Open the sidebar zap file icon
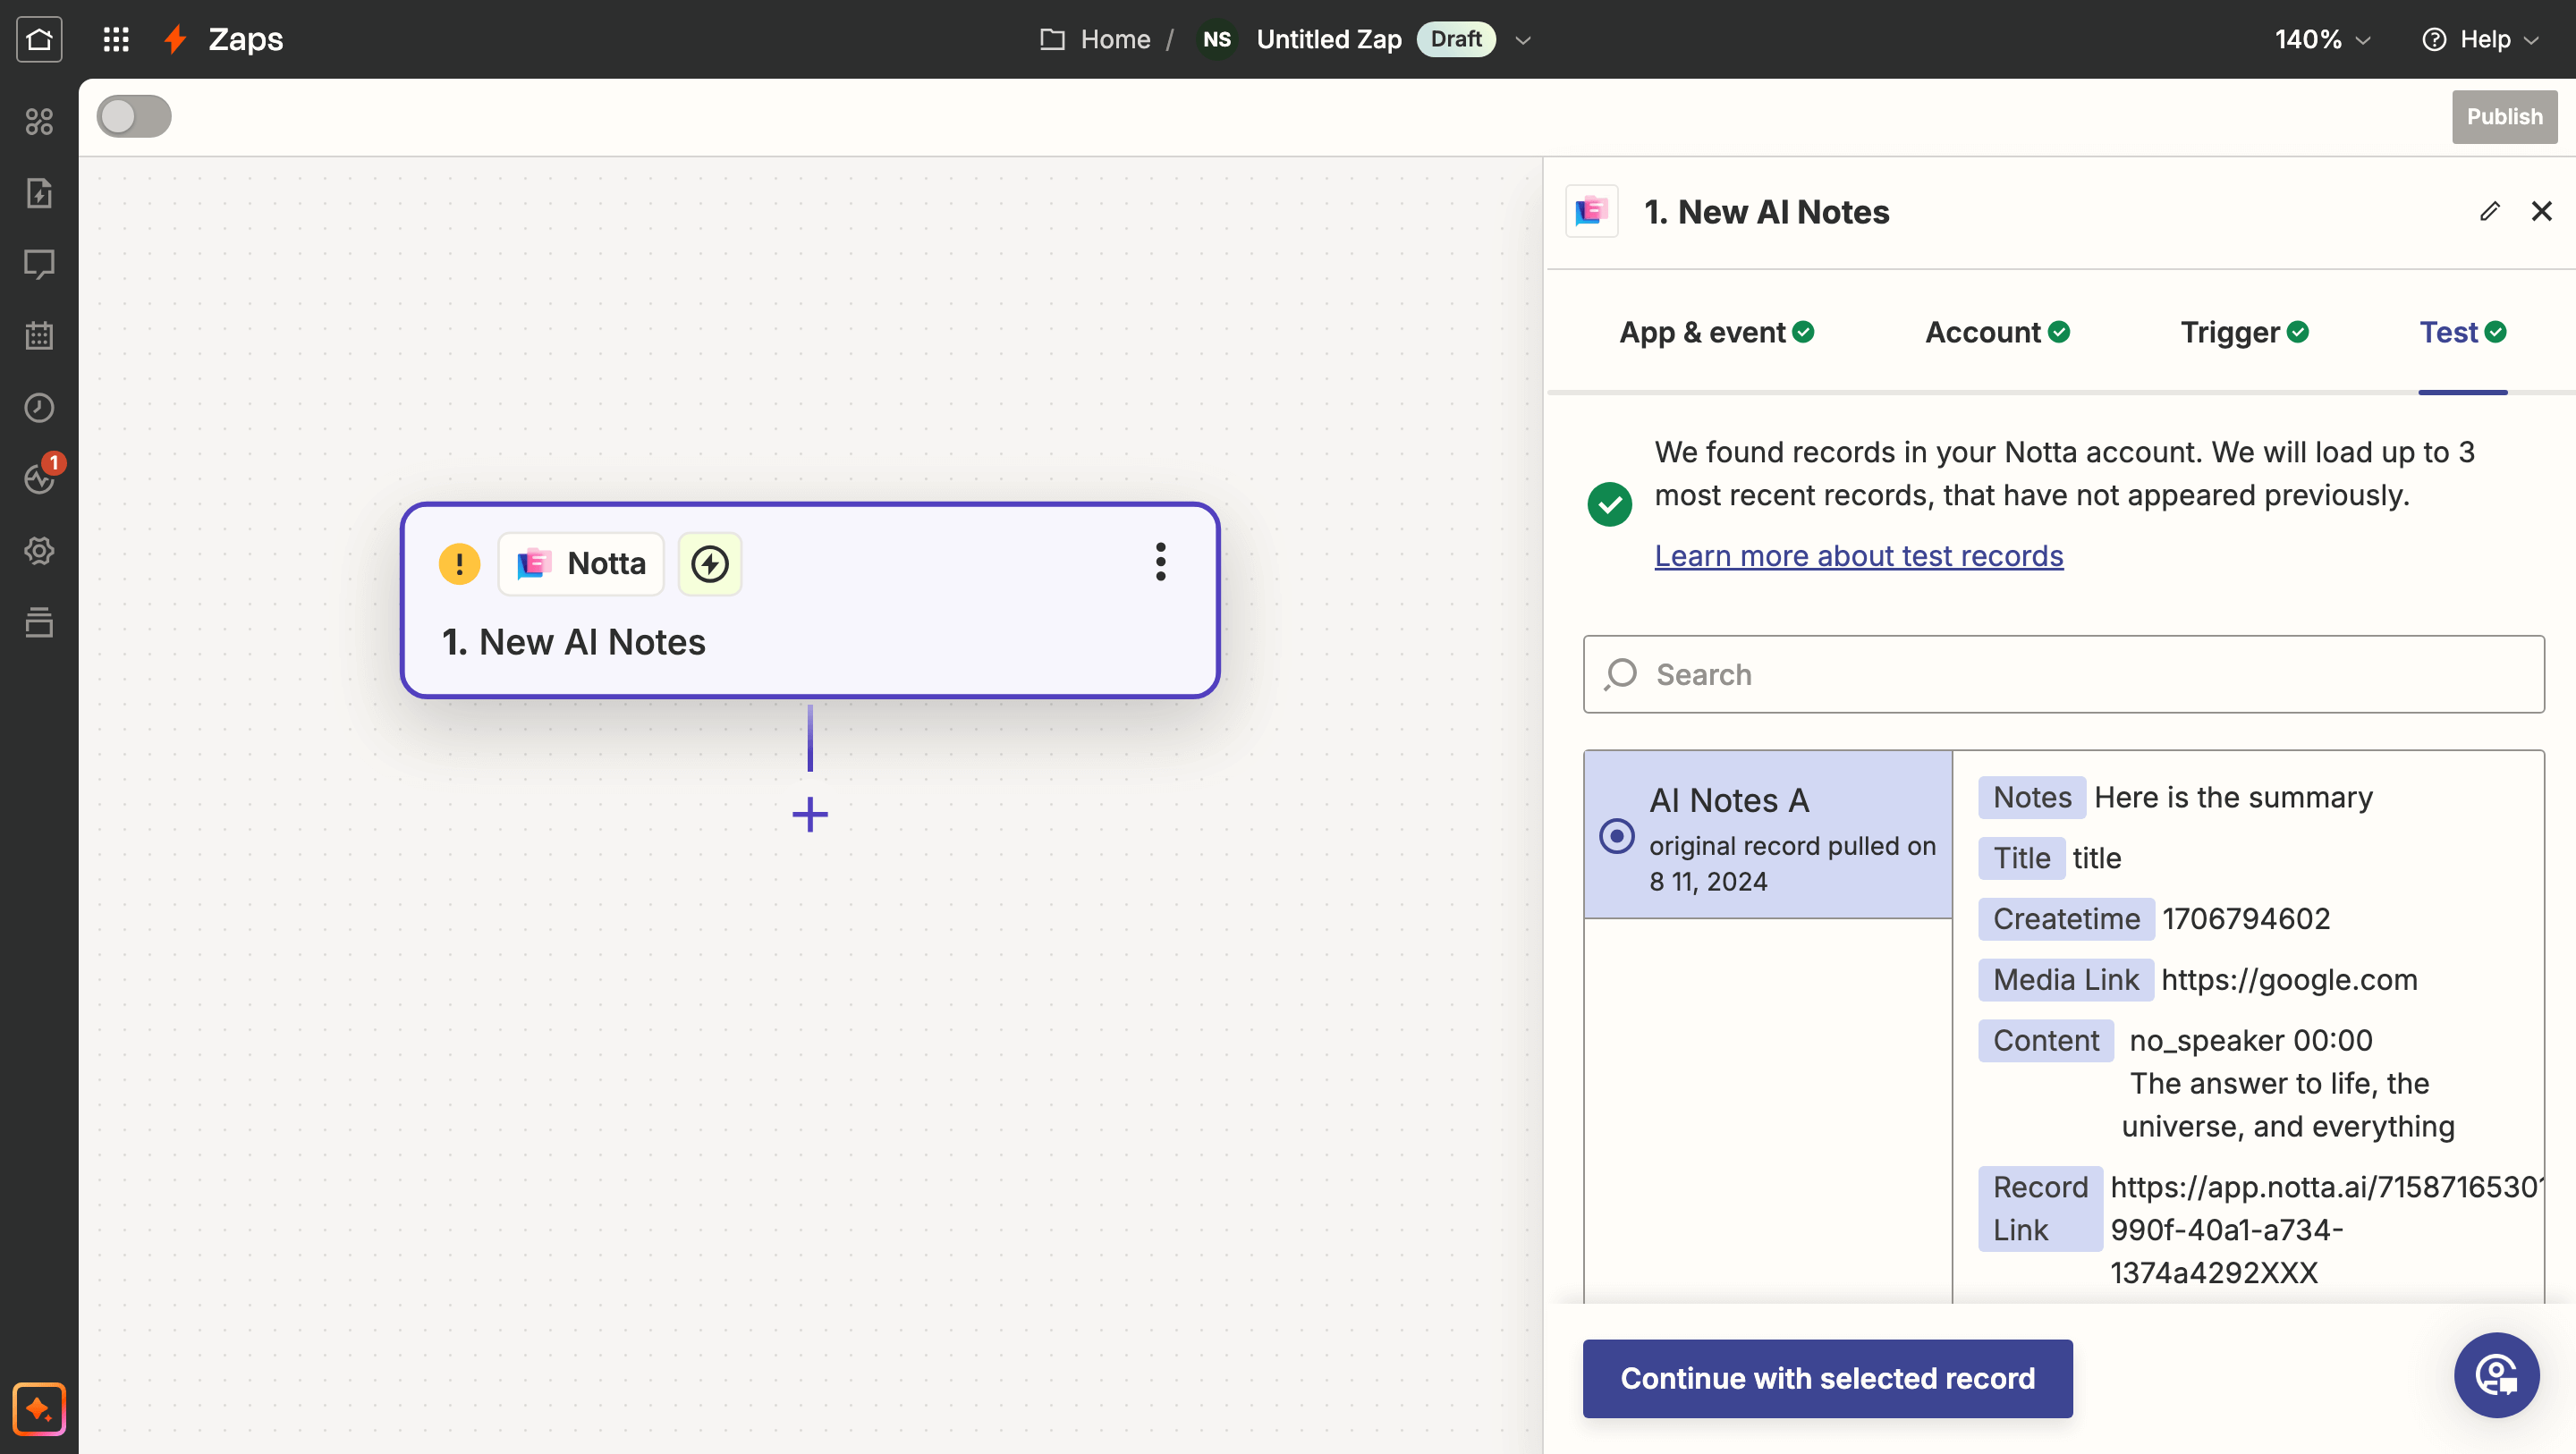The image size is (2576, 1454). point(39,193)
